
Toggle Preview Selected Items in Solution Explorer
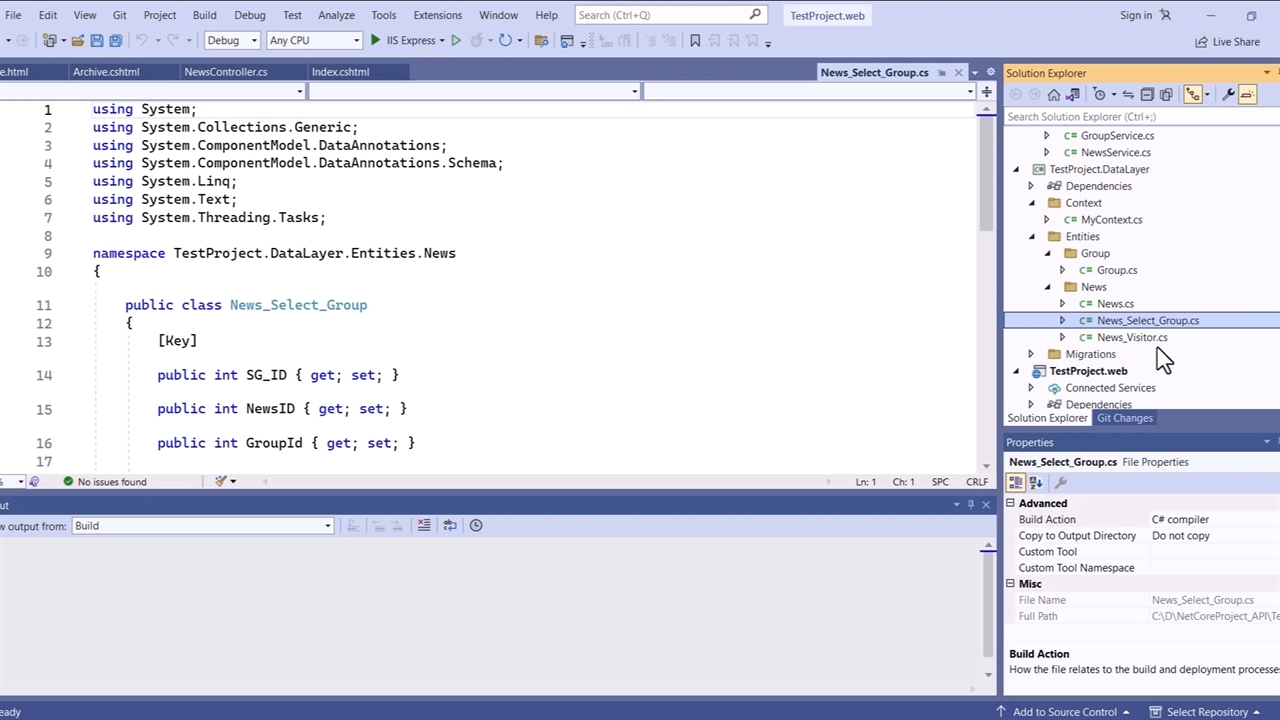click(x=1247, y=94)
